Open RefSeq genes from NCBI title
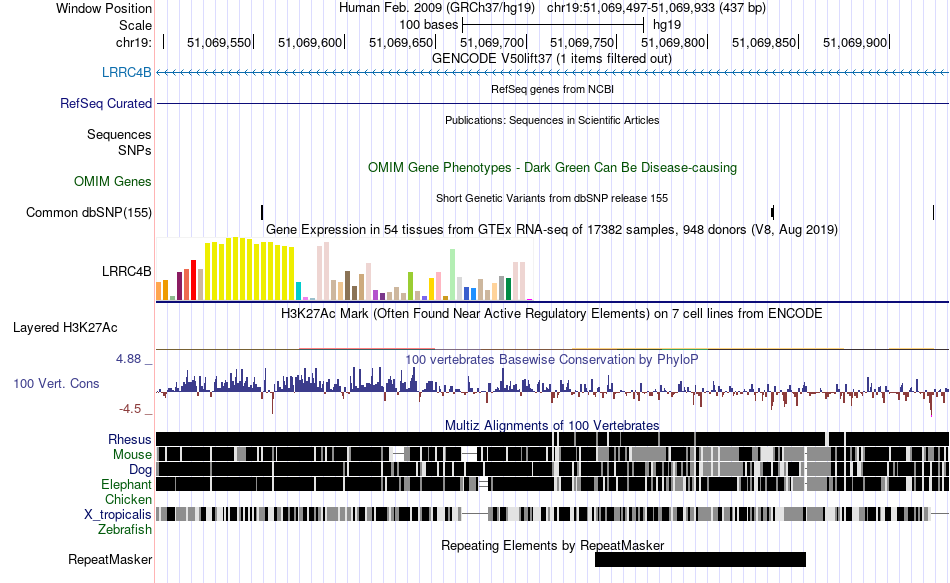 [x=552, y=89]
